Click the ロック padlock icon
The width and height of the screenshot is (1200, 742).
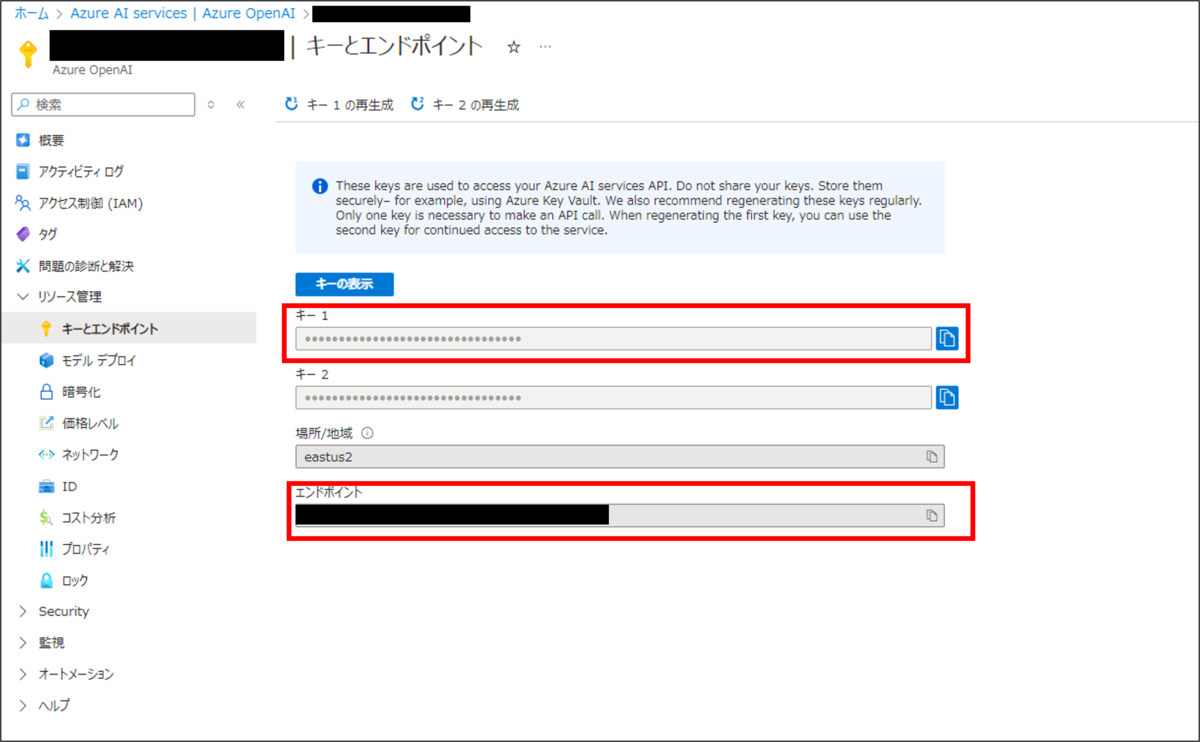pos(46,580)
